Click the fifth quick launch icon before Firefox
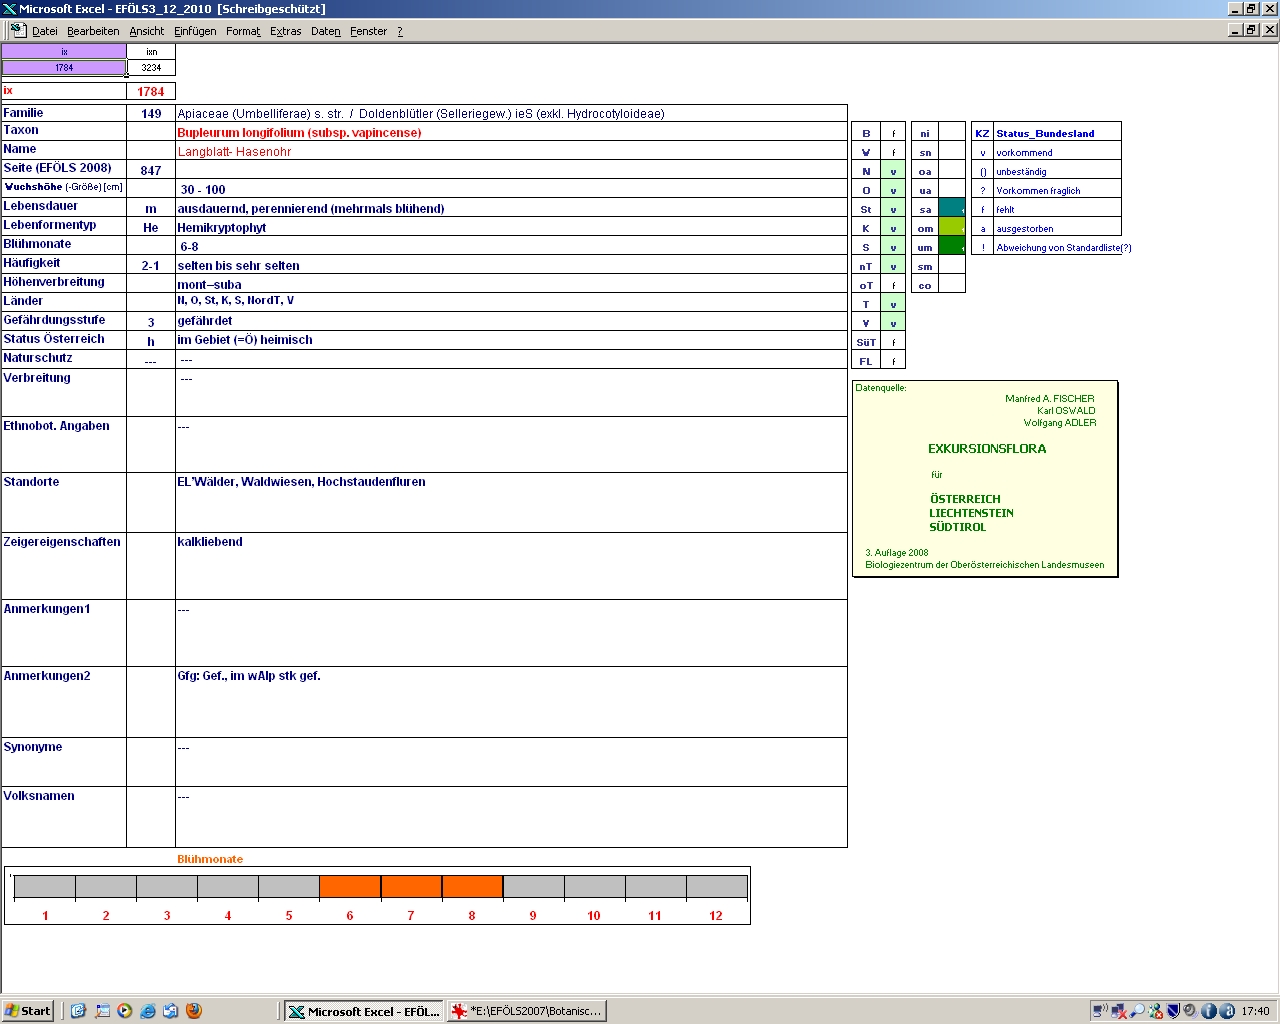This screenshot has width=1280, height=1024. coord(171,1011)
